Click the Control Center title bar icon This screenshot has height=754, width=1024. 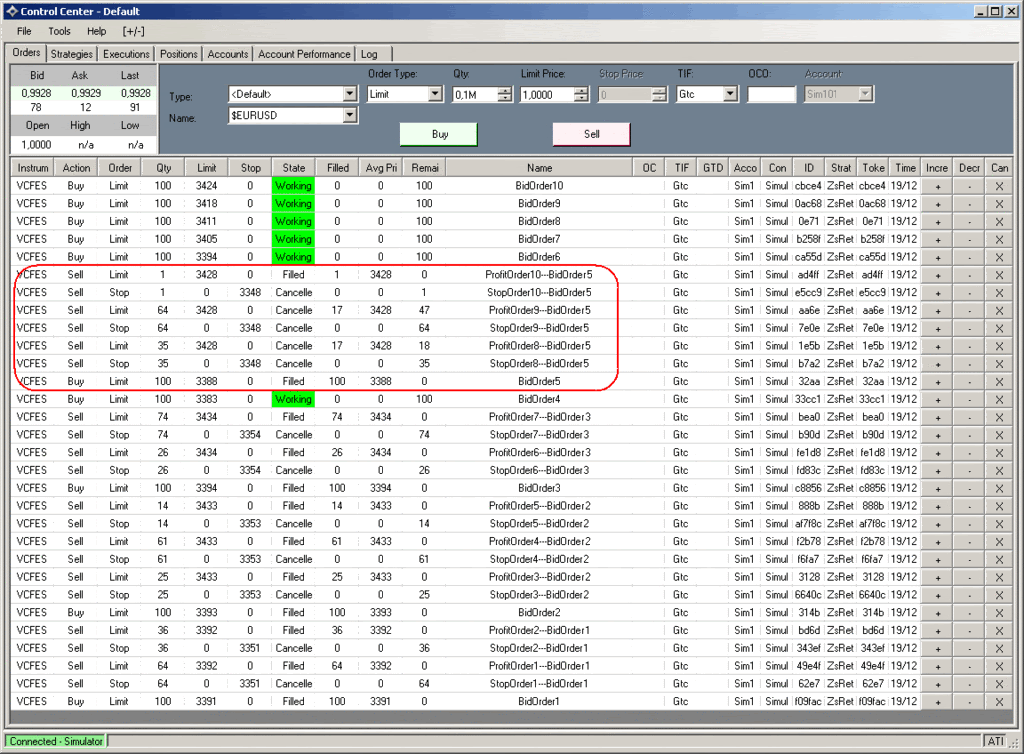click(12, 11)
